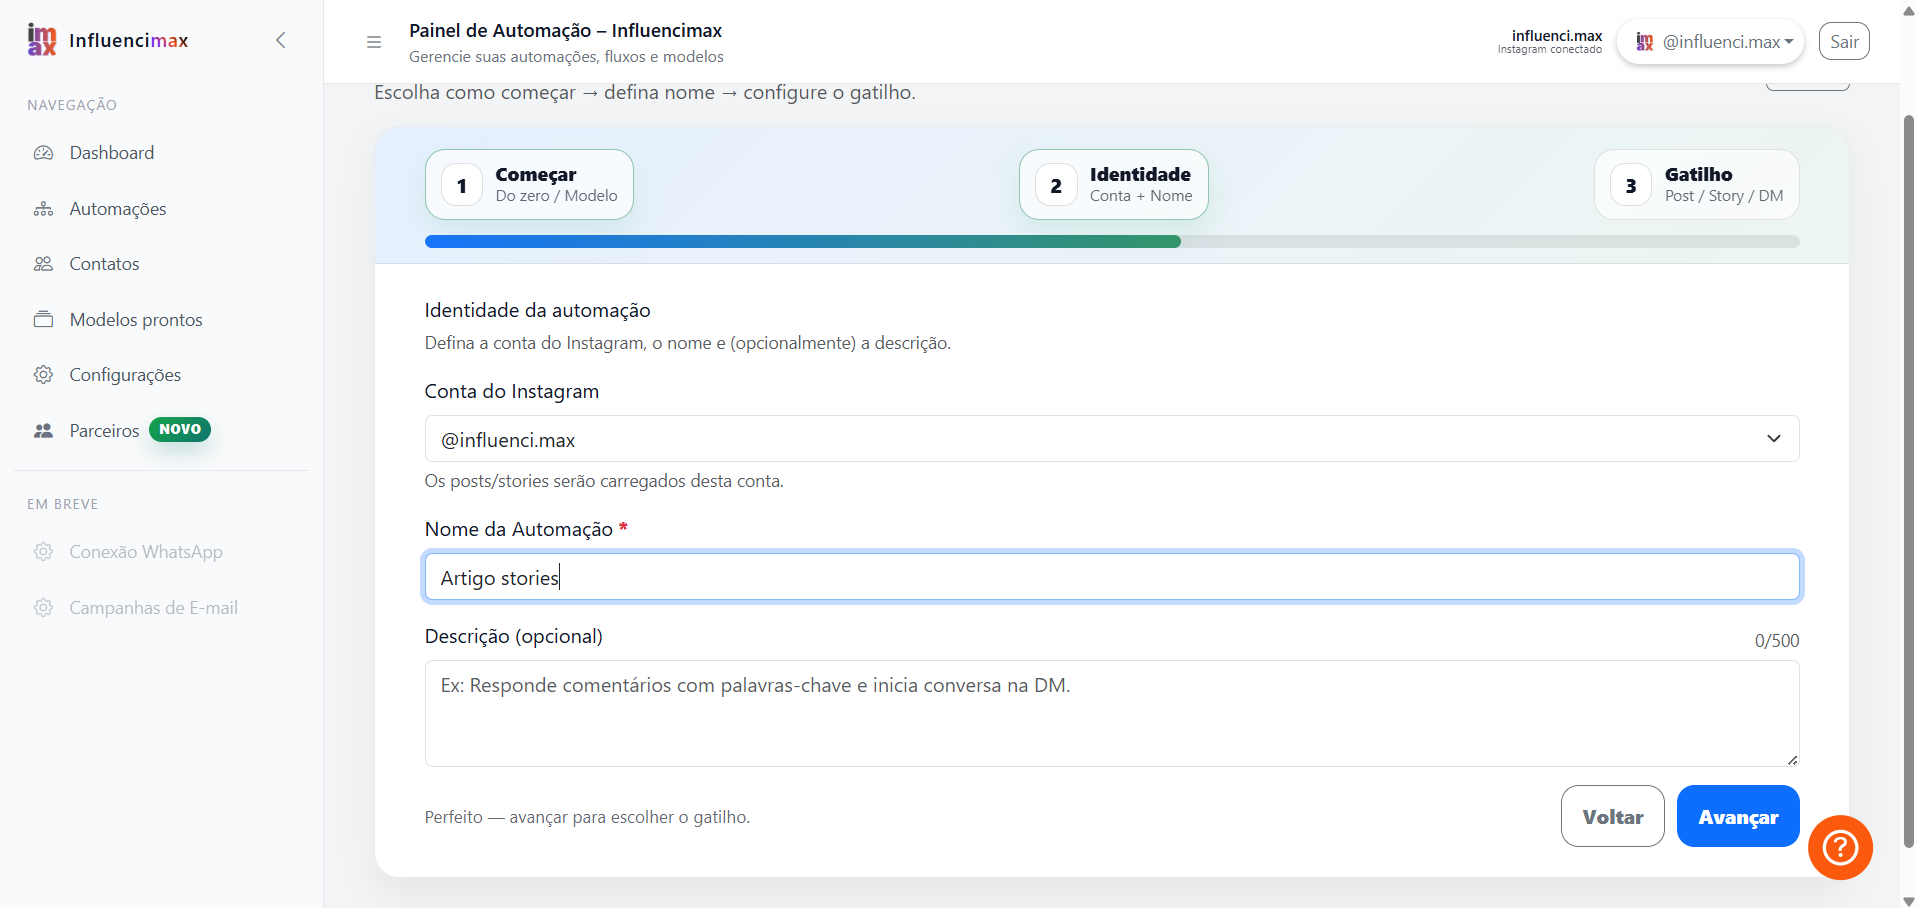The height and width of the screenshot is (908, 1917).
Task: Focus the Nome da Automação field
Action: pyautogui.click(x=1112, y=577)
